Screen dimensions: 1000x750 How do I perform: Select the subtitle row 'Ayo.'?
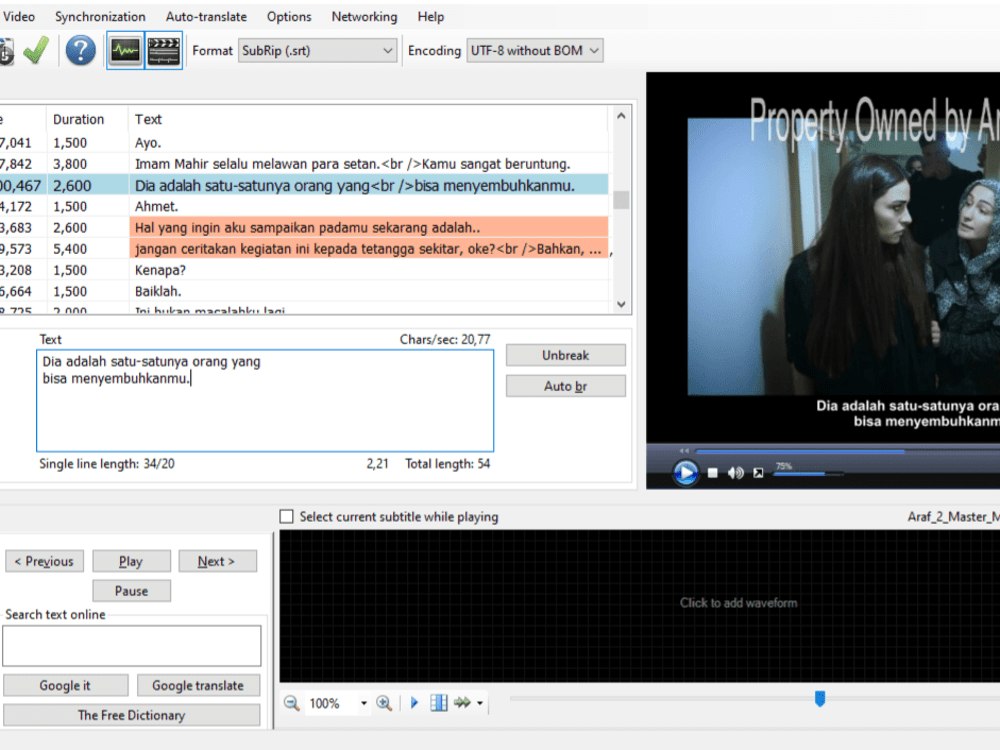coord(304,143)
